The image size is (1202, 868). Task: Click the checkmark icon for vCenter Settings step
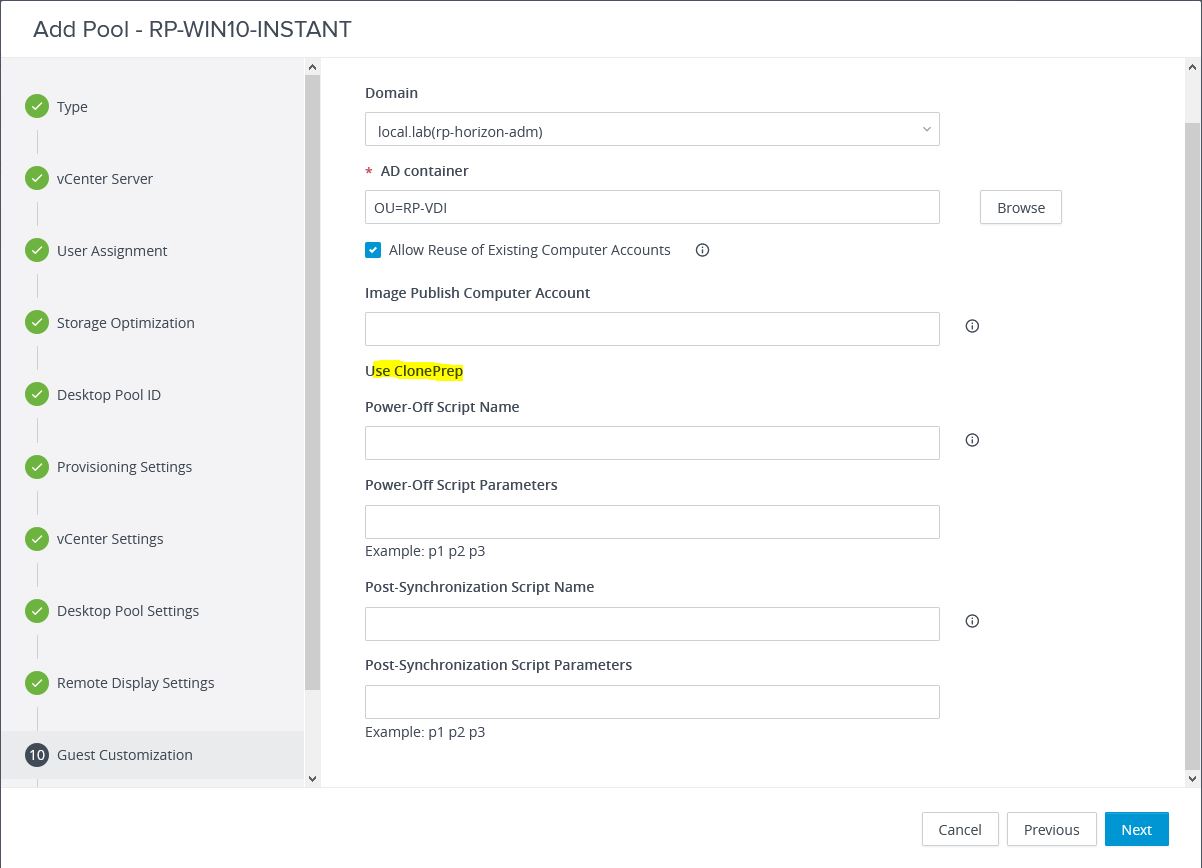point(37,539)
